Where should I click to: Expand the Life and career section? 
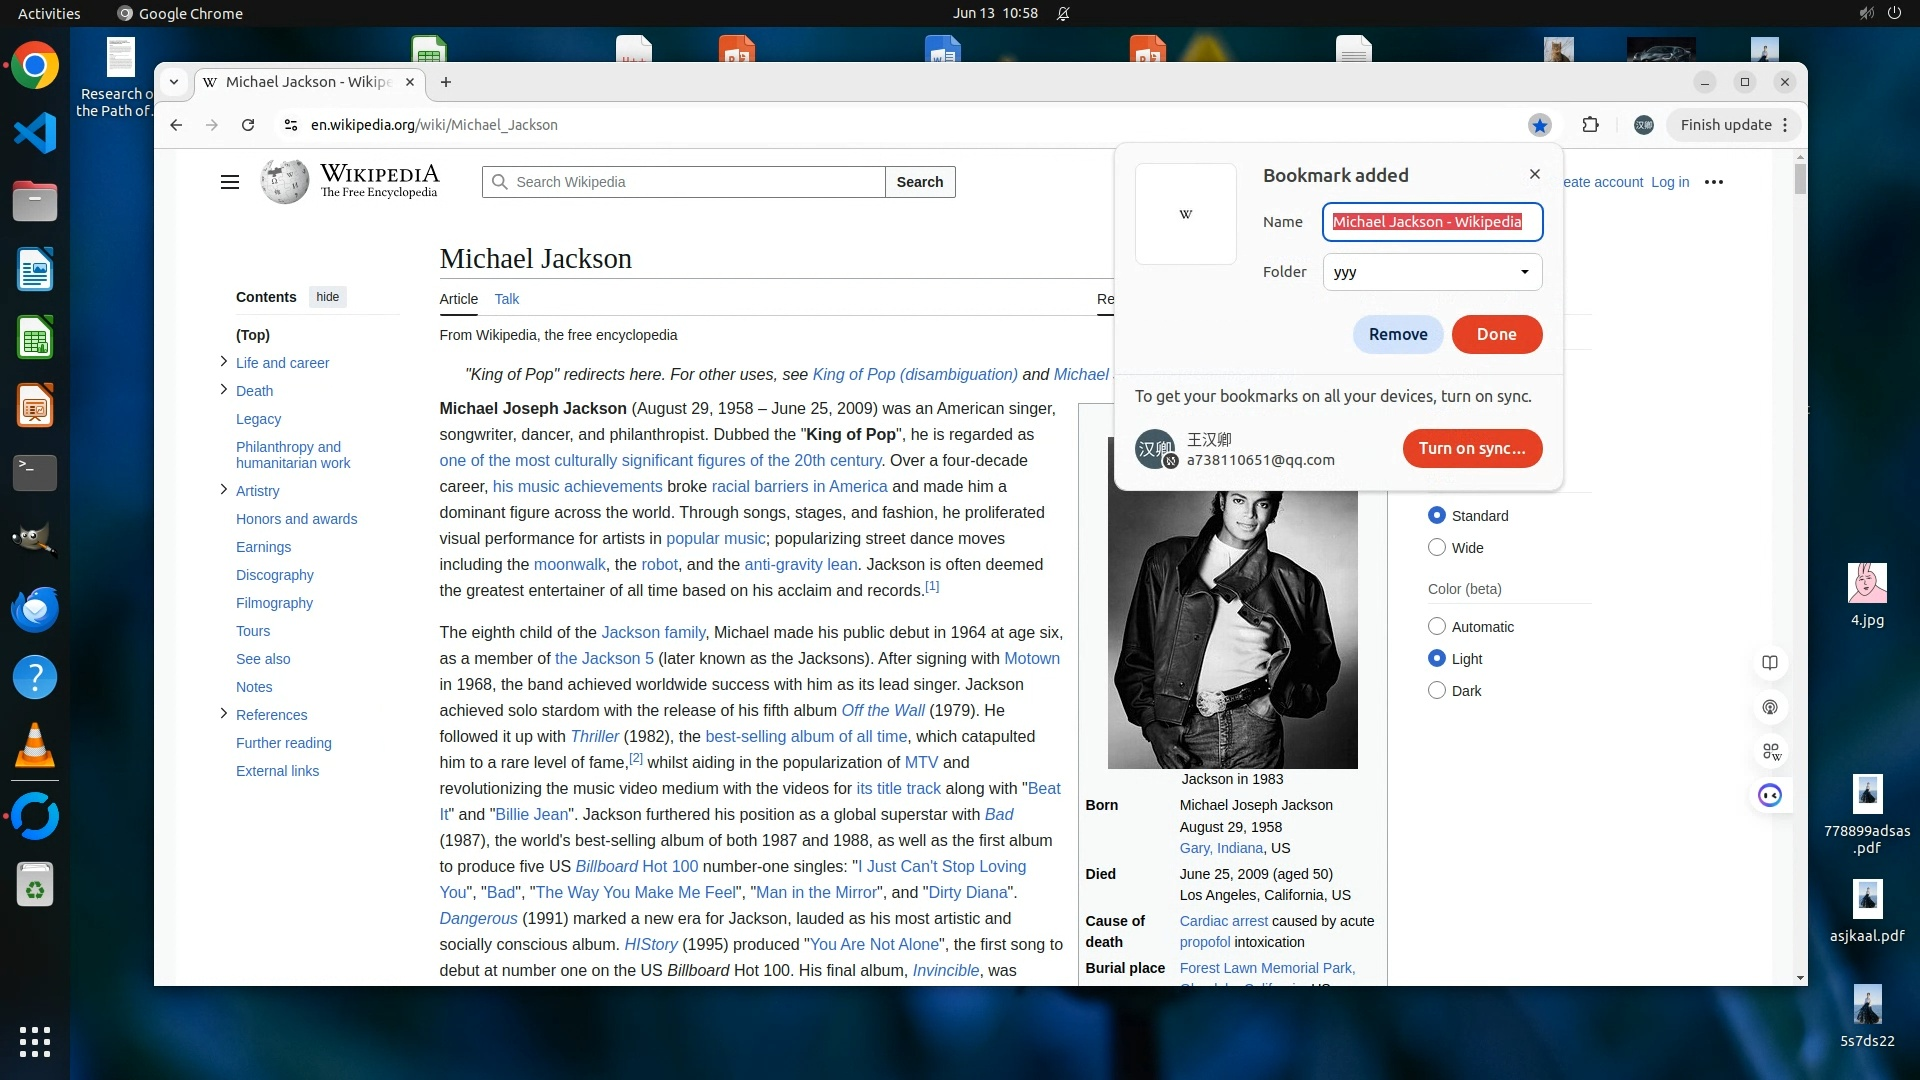click(x=223, y=362)
